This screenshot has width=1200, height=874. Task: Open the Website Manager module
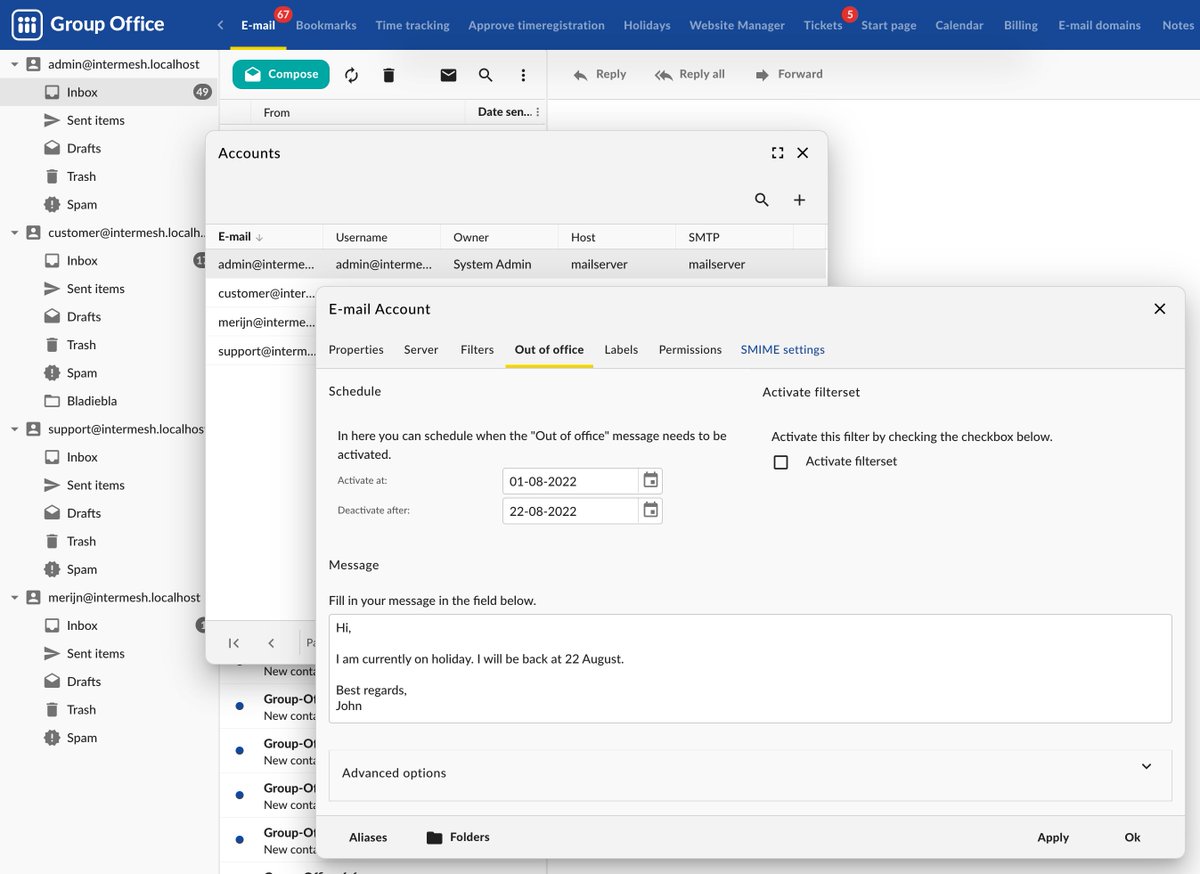tap(737, 25)
